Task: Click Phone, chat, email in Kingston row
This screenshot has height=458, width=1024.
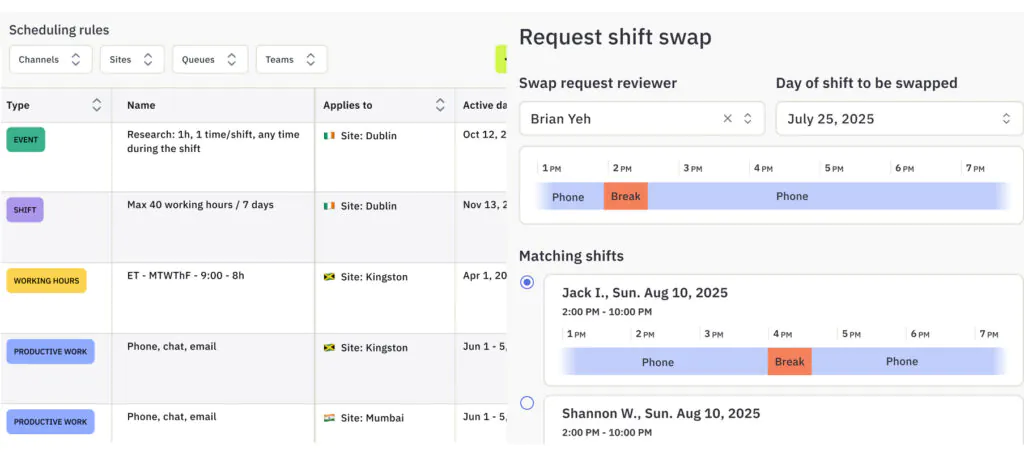Action: pyautogui.click(x=172, y=346)
